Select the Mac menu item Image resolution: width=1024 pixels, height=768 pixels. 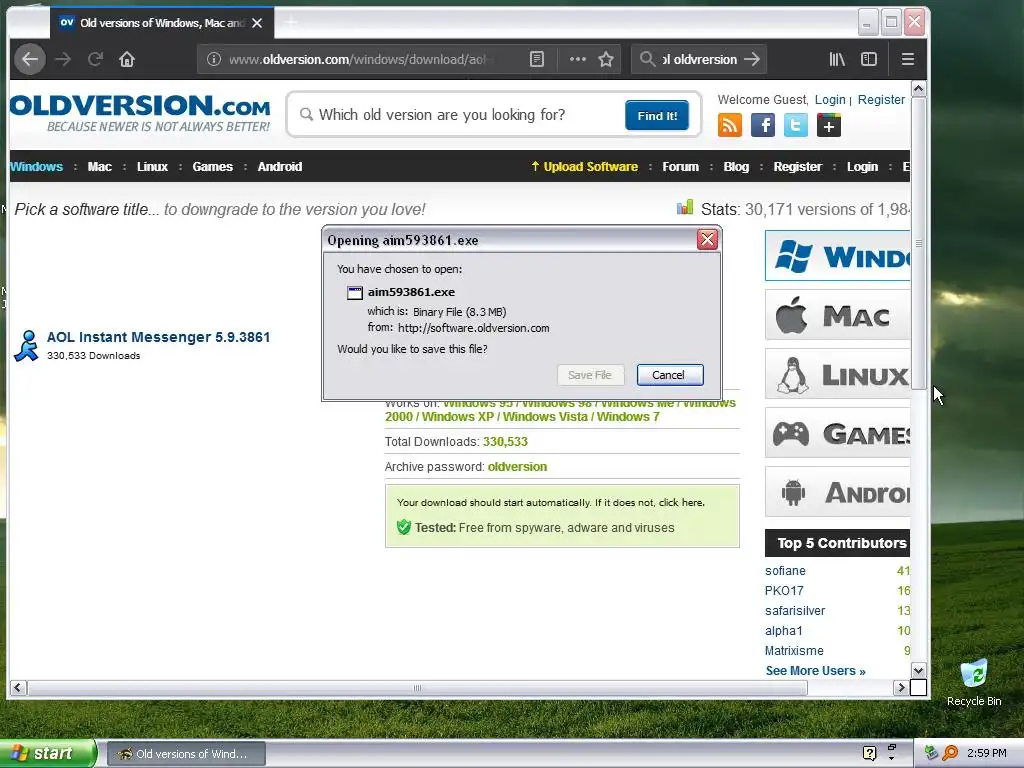100,167
